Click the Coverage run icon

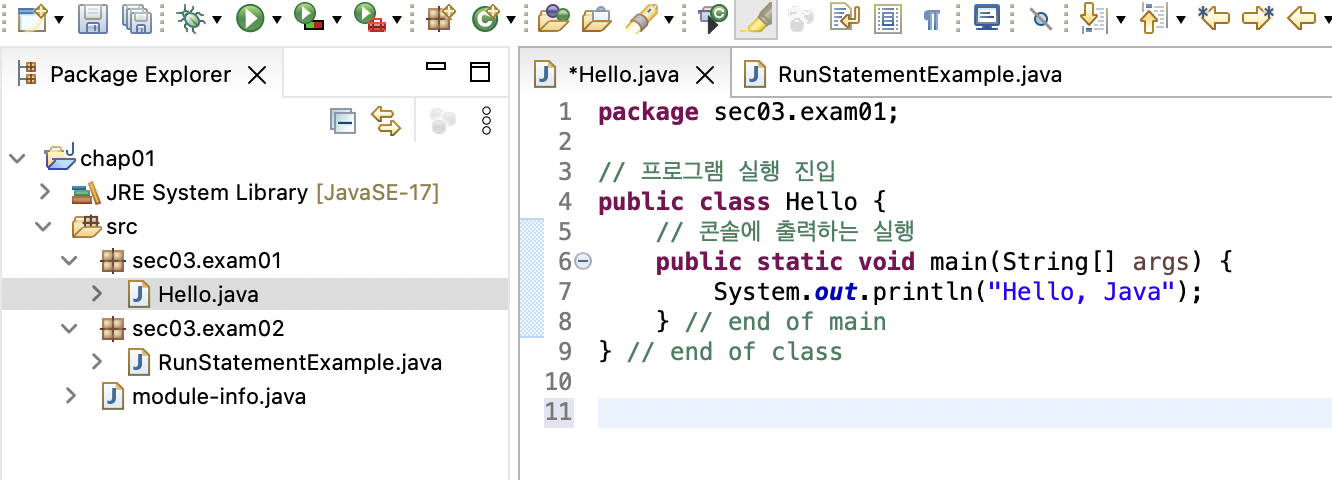(x=308, y=17)
